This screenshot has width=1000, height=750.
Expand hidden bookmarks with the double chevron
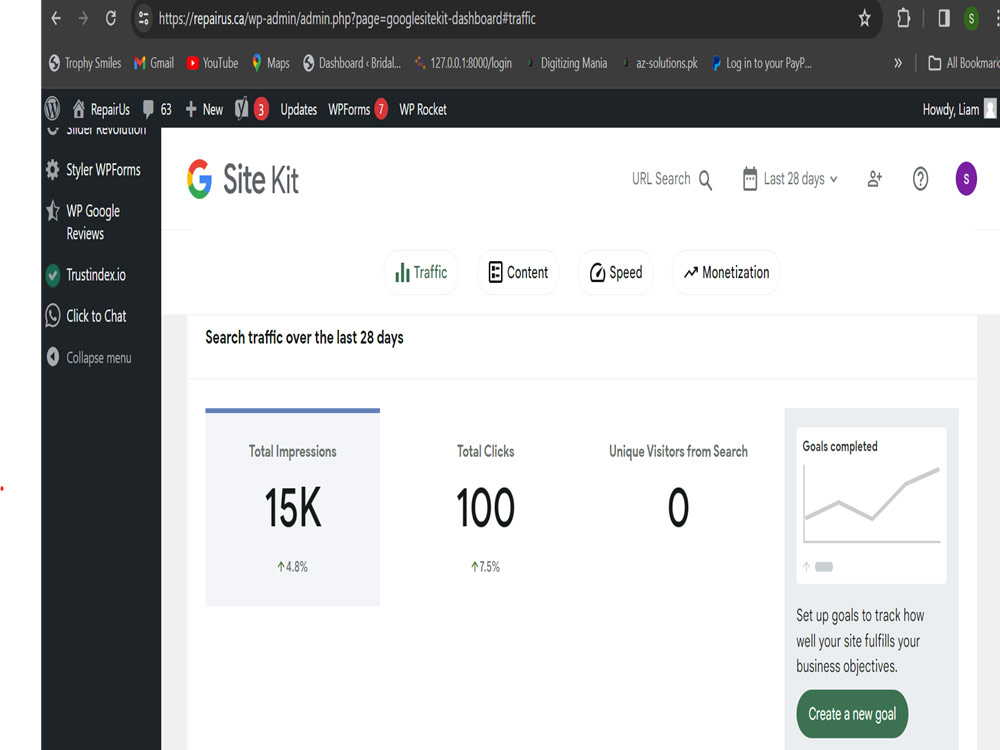click(x=898, y=63)
